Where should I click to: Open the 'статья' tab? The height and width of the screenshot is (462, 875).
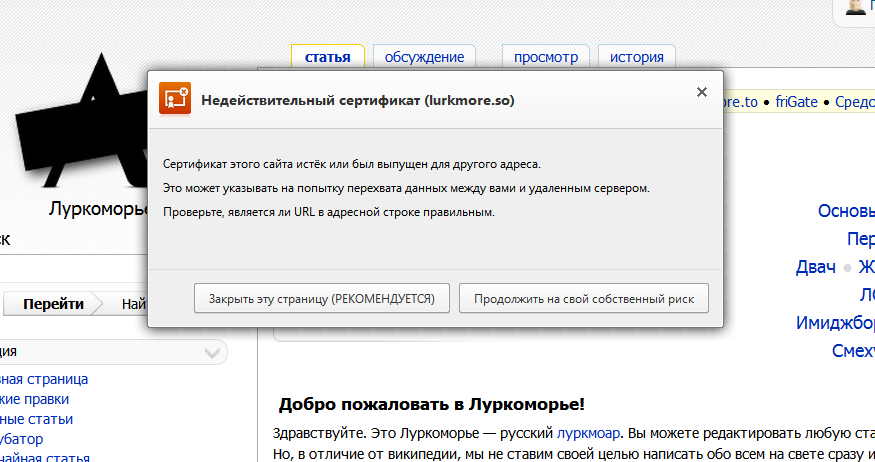pyautogui.click(x=328, y=57)
